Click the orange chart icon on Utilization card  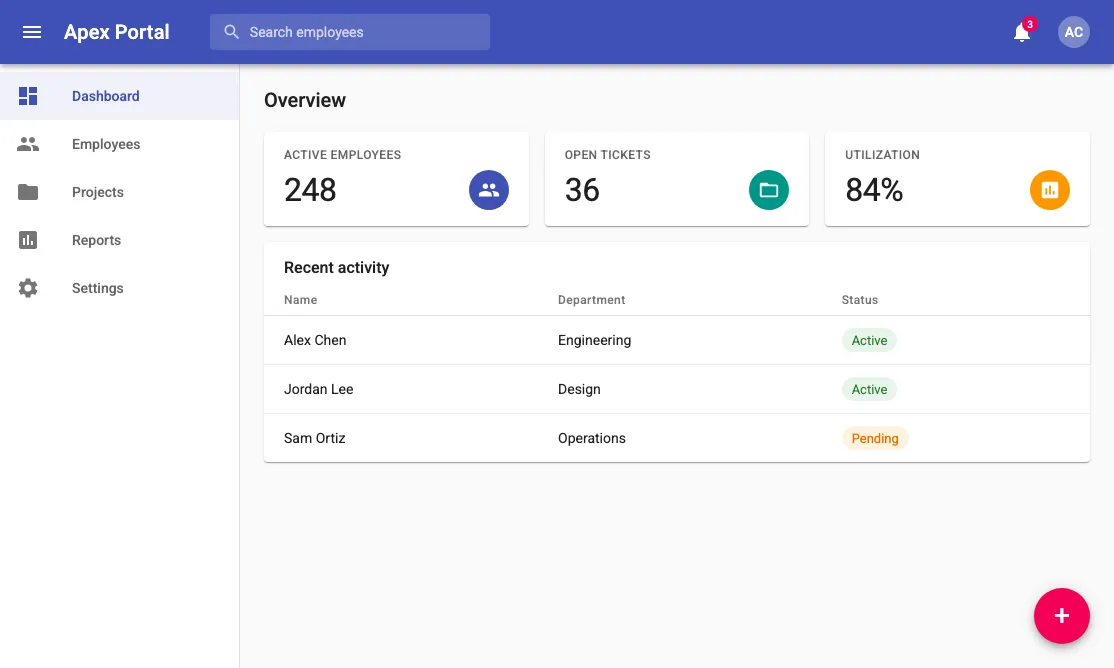pos(1049,190)
